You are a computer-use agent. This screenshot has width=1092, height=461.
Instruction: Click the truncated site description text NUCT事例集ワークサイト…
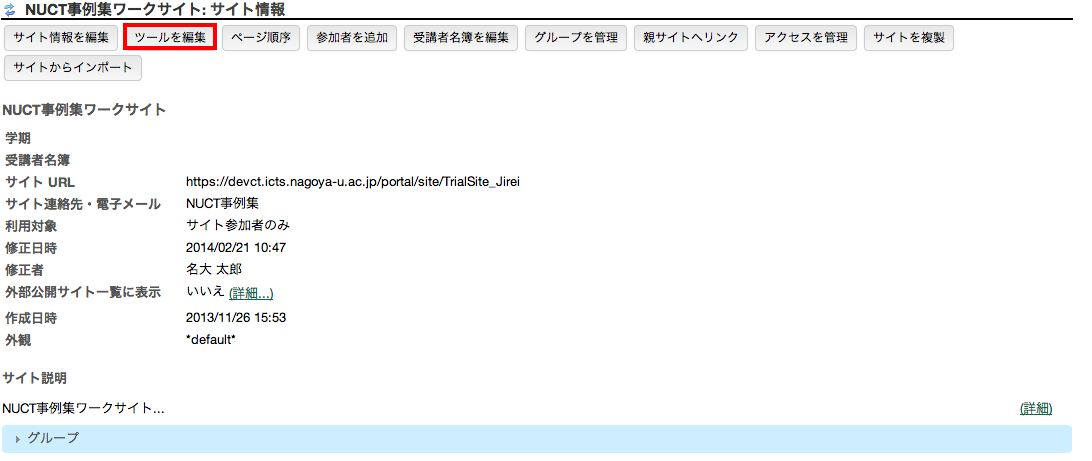pos(83,408)
